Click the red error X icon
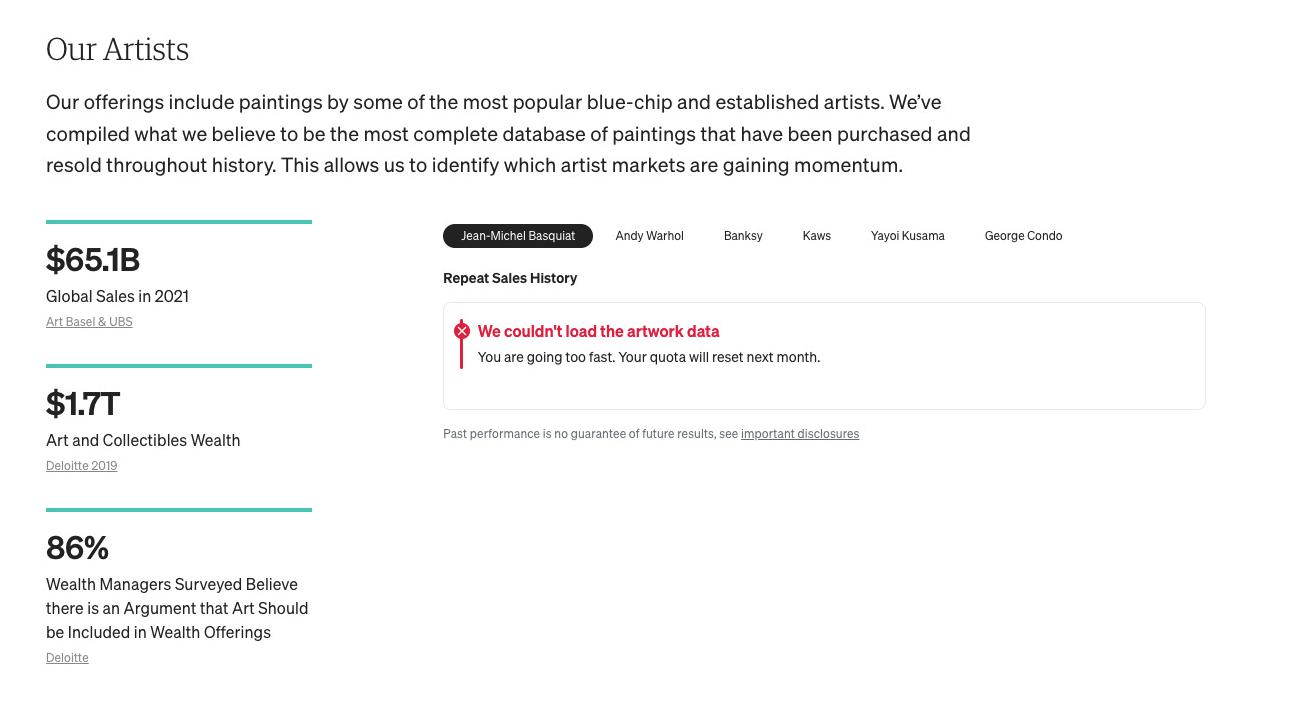 click(x=462, y=331)
